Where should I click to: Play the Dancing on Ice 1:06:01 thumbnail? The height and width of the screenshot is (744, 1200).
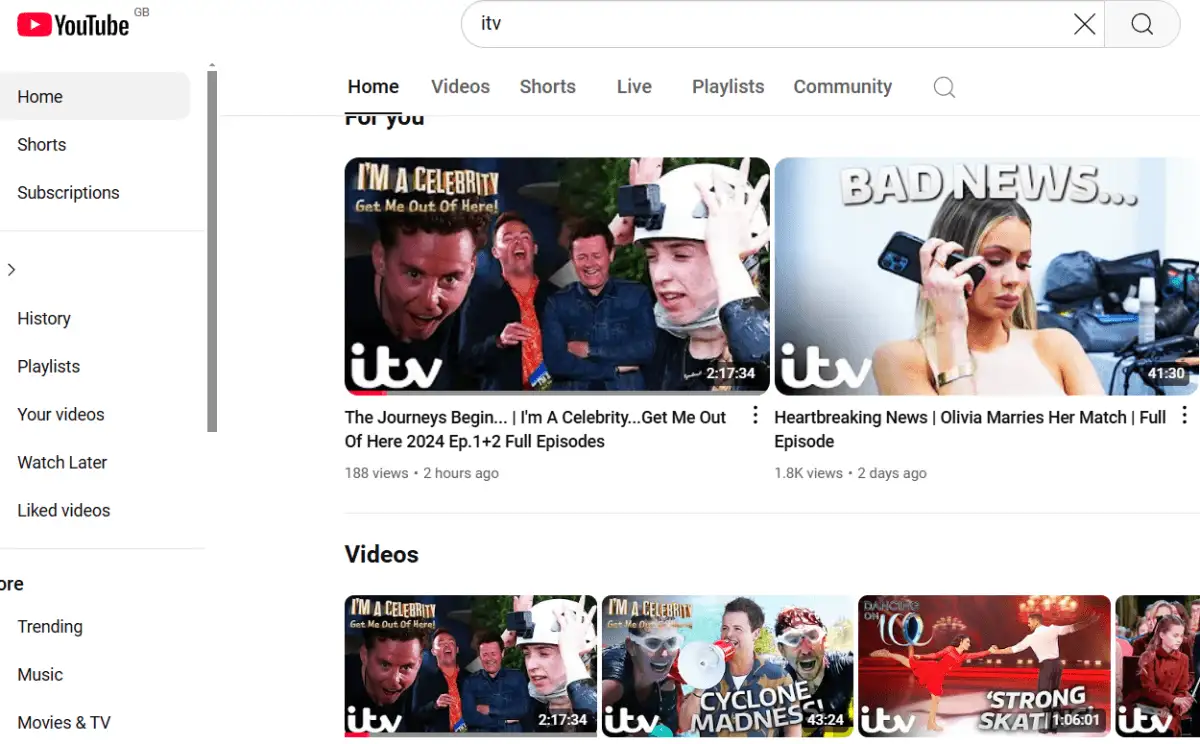(x=985, y=667)
